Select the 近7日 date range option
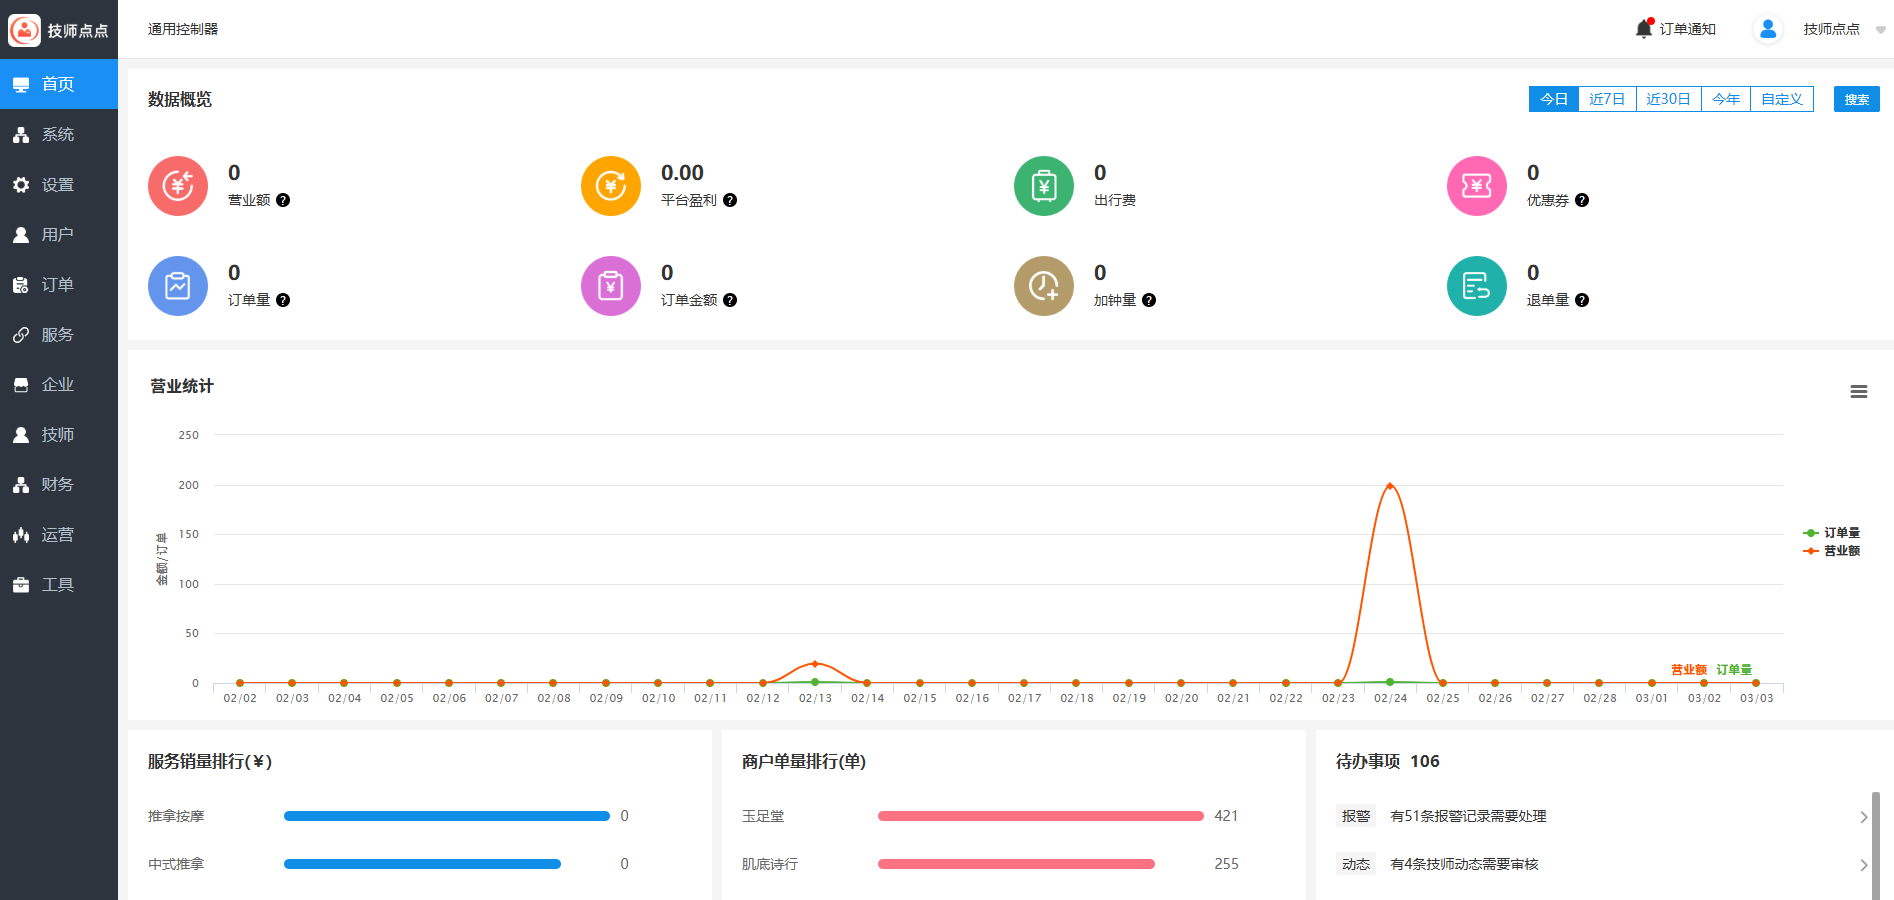1894x900 pixels. tap(1607, 99)
